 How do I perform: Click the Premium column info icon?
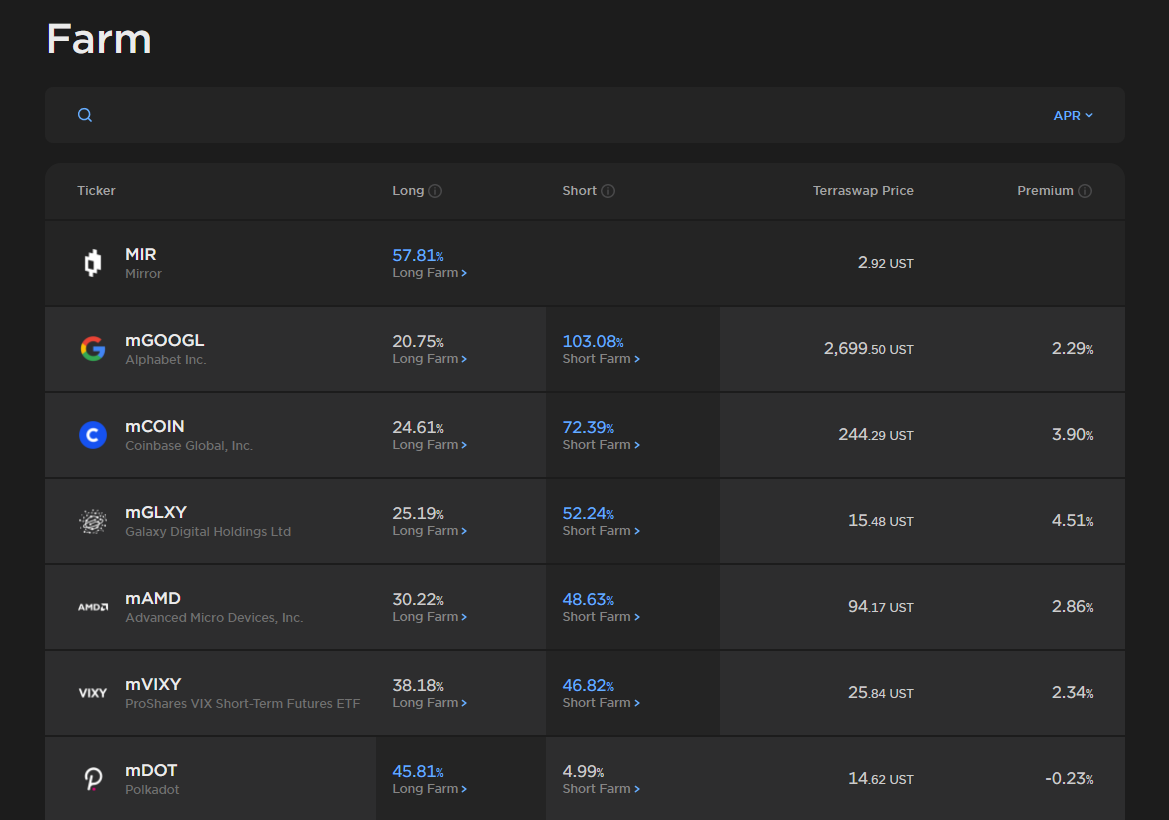click(x=1086, y=191)
